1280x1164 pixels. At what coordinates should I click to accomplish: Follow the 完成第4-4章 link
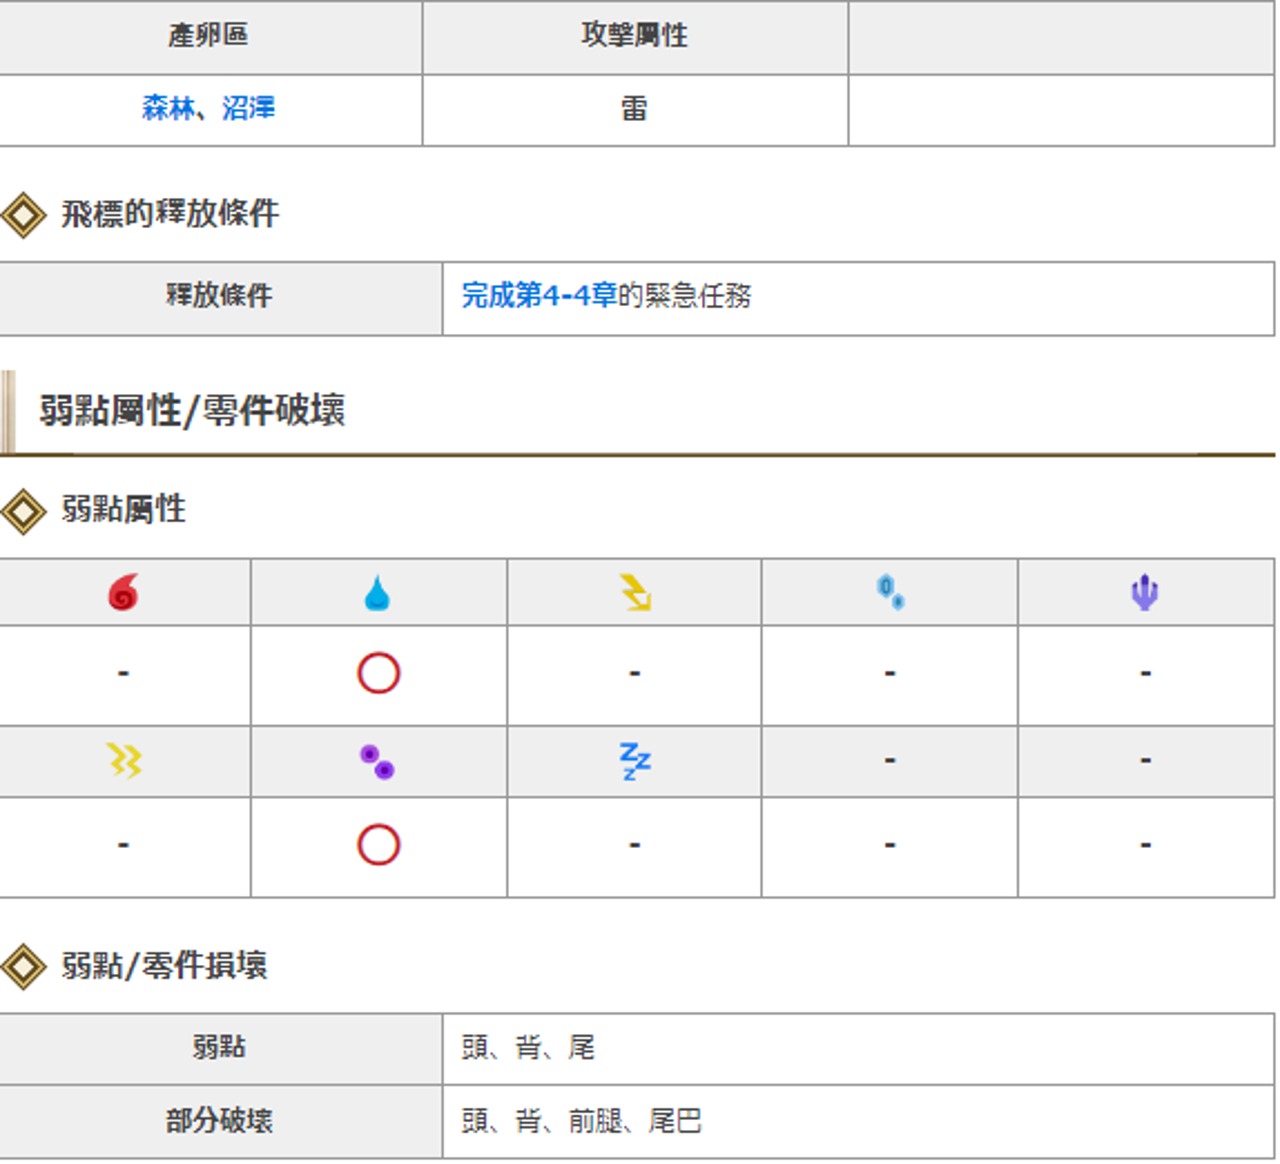(x=539, y=296)
